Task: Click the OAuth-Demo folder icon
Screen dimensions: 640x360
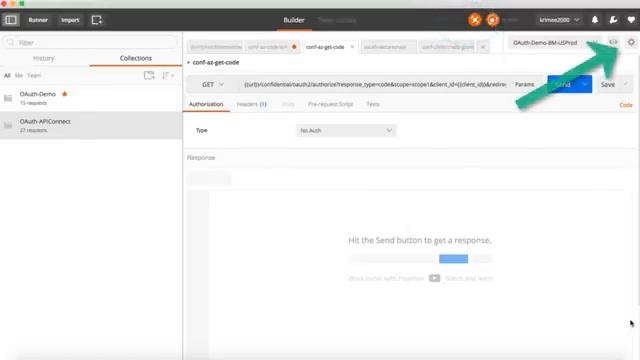Action: pos(8,98)
